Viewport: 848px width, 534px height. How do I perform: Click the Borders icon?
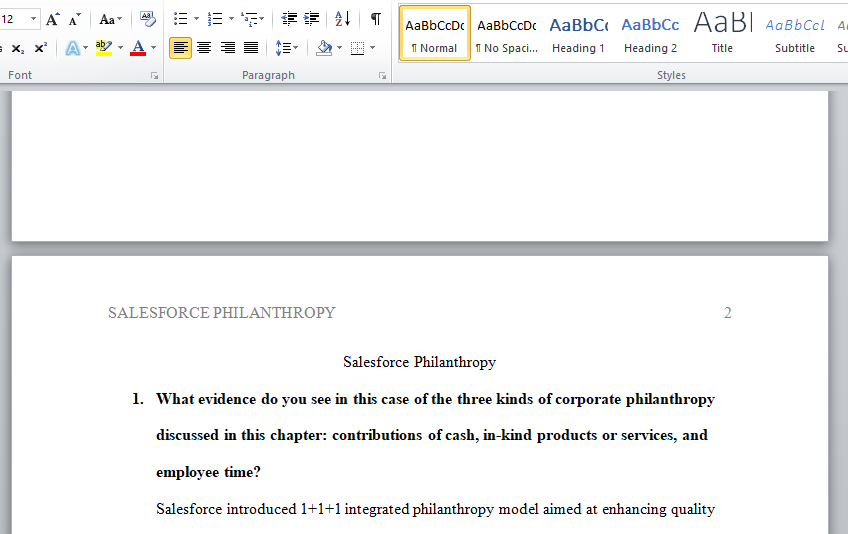357,48
